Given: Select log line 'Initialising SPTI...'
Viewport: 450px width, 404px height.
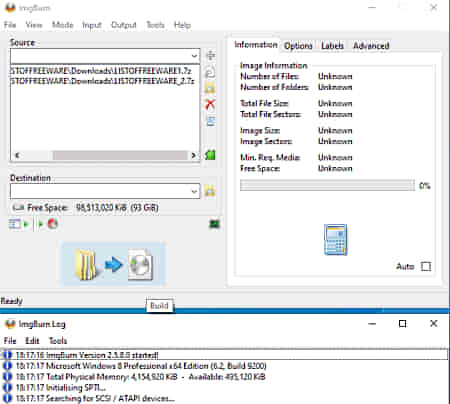Looking at the screenshot, I should coord(225,388).
